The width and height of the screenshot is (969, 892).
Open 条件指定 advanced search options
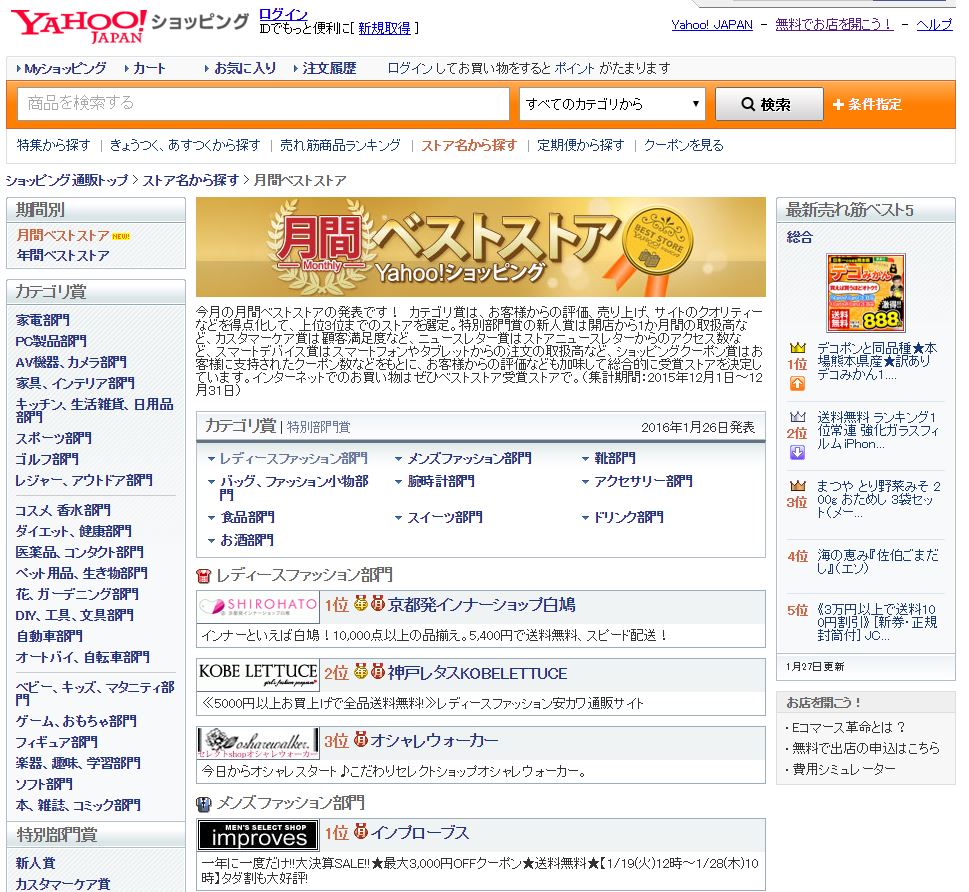[867, 104]
